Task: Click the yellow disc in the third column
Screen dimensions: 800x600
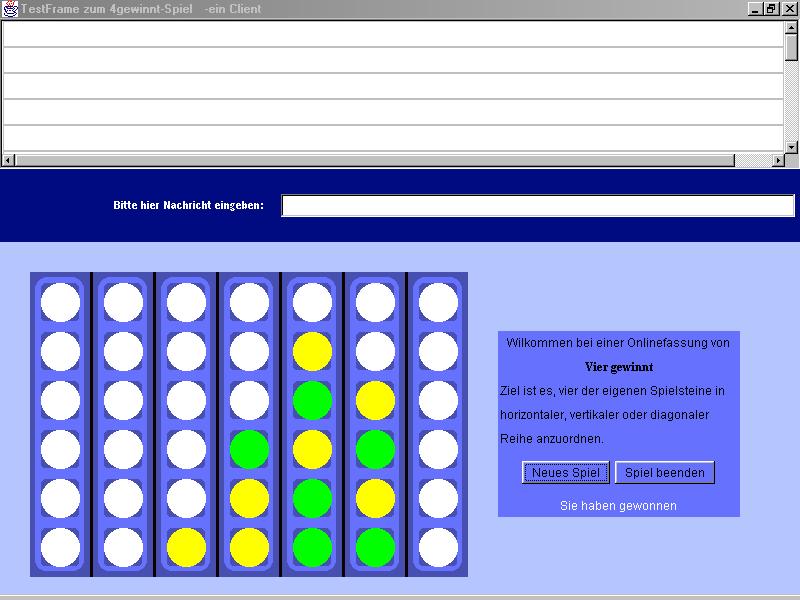Action: coord(186,547)
